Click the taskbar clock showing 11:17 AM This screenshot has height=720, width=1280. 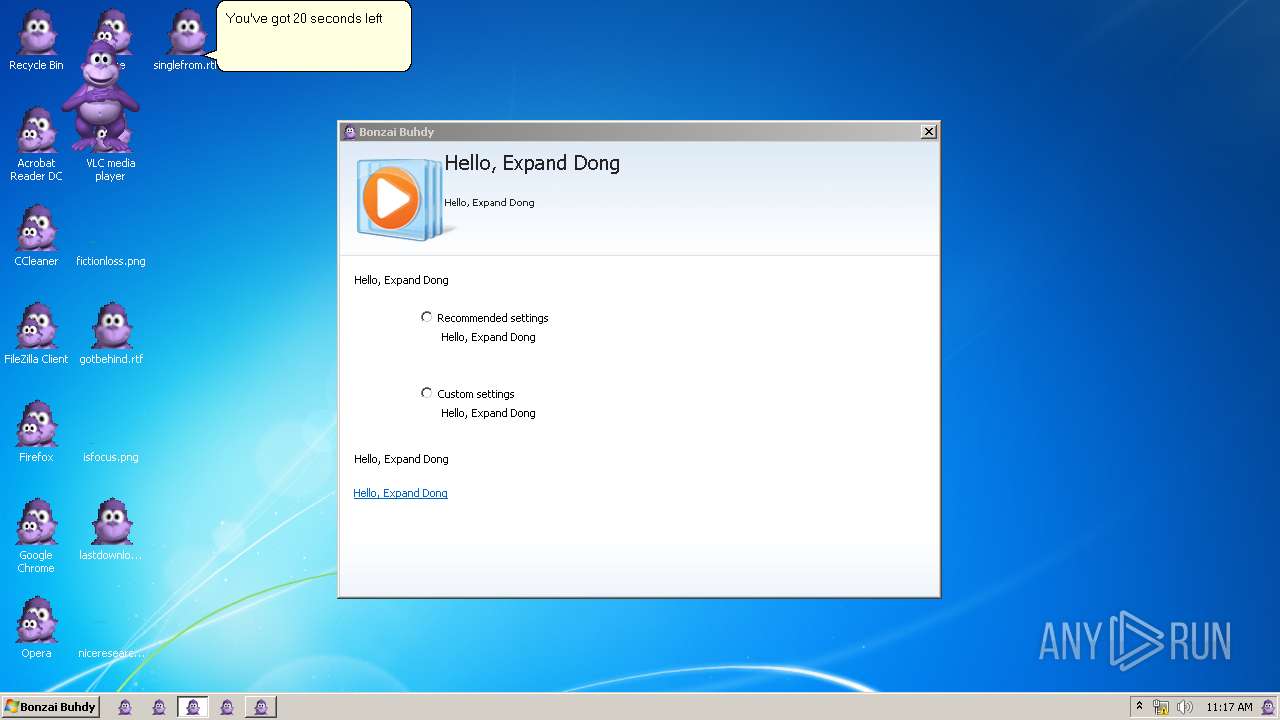1229,707
